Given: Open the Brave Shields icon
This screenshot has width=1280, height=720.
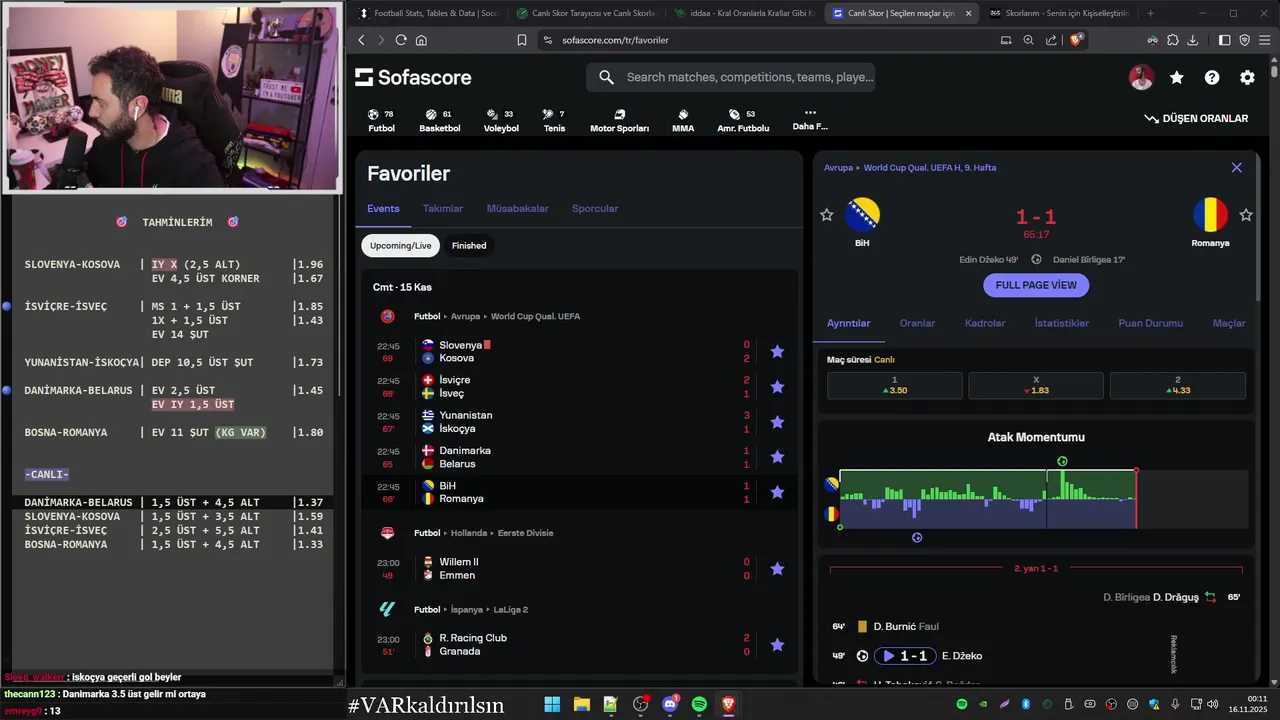Looking at the screenshot, I should (x=1076, y=40).
